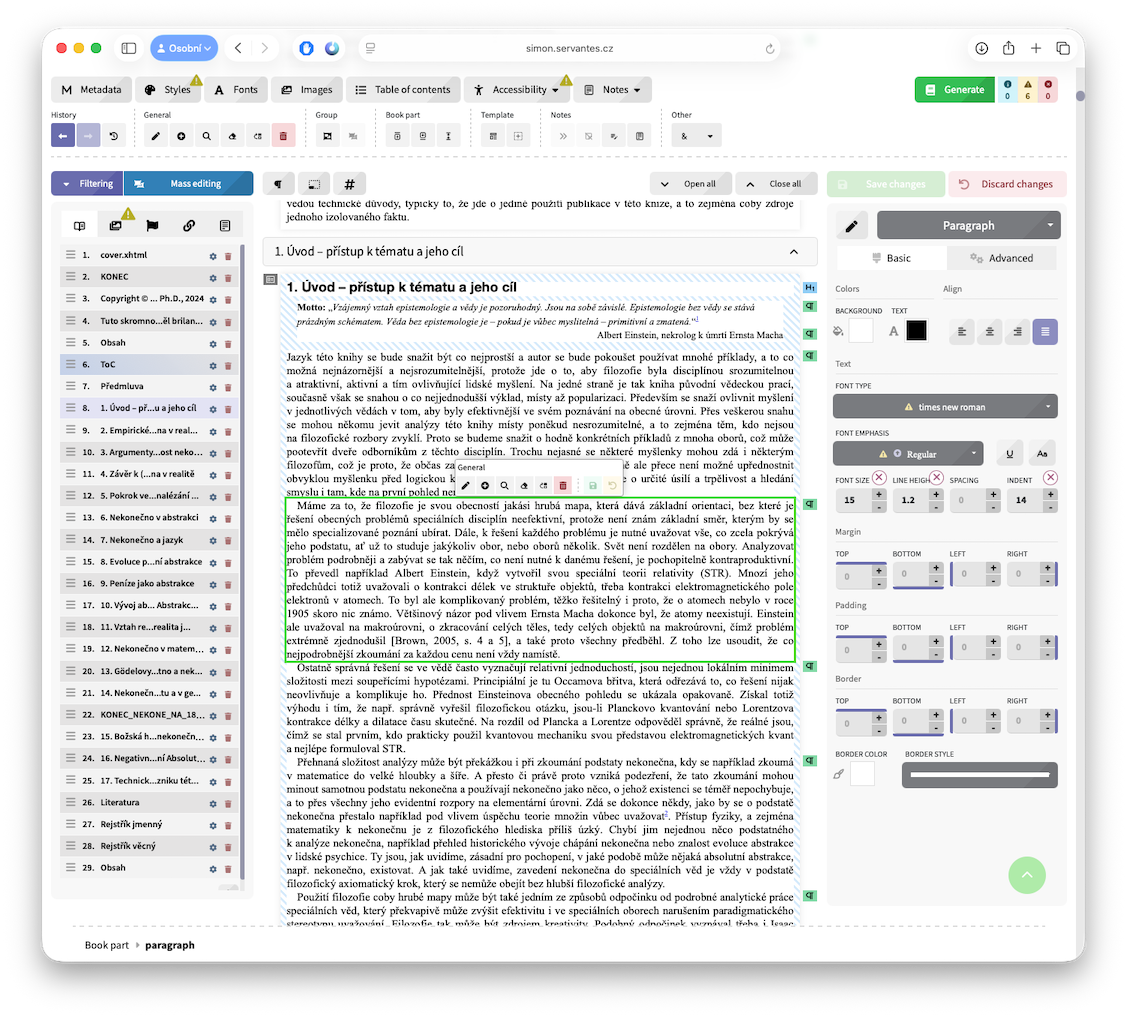This screenshot has width=1127, height=1017.
Task: Switch to the Advanced tab
Action: [1002, 258]
